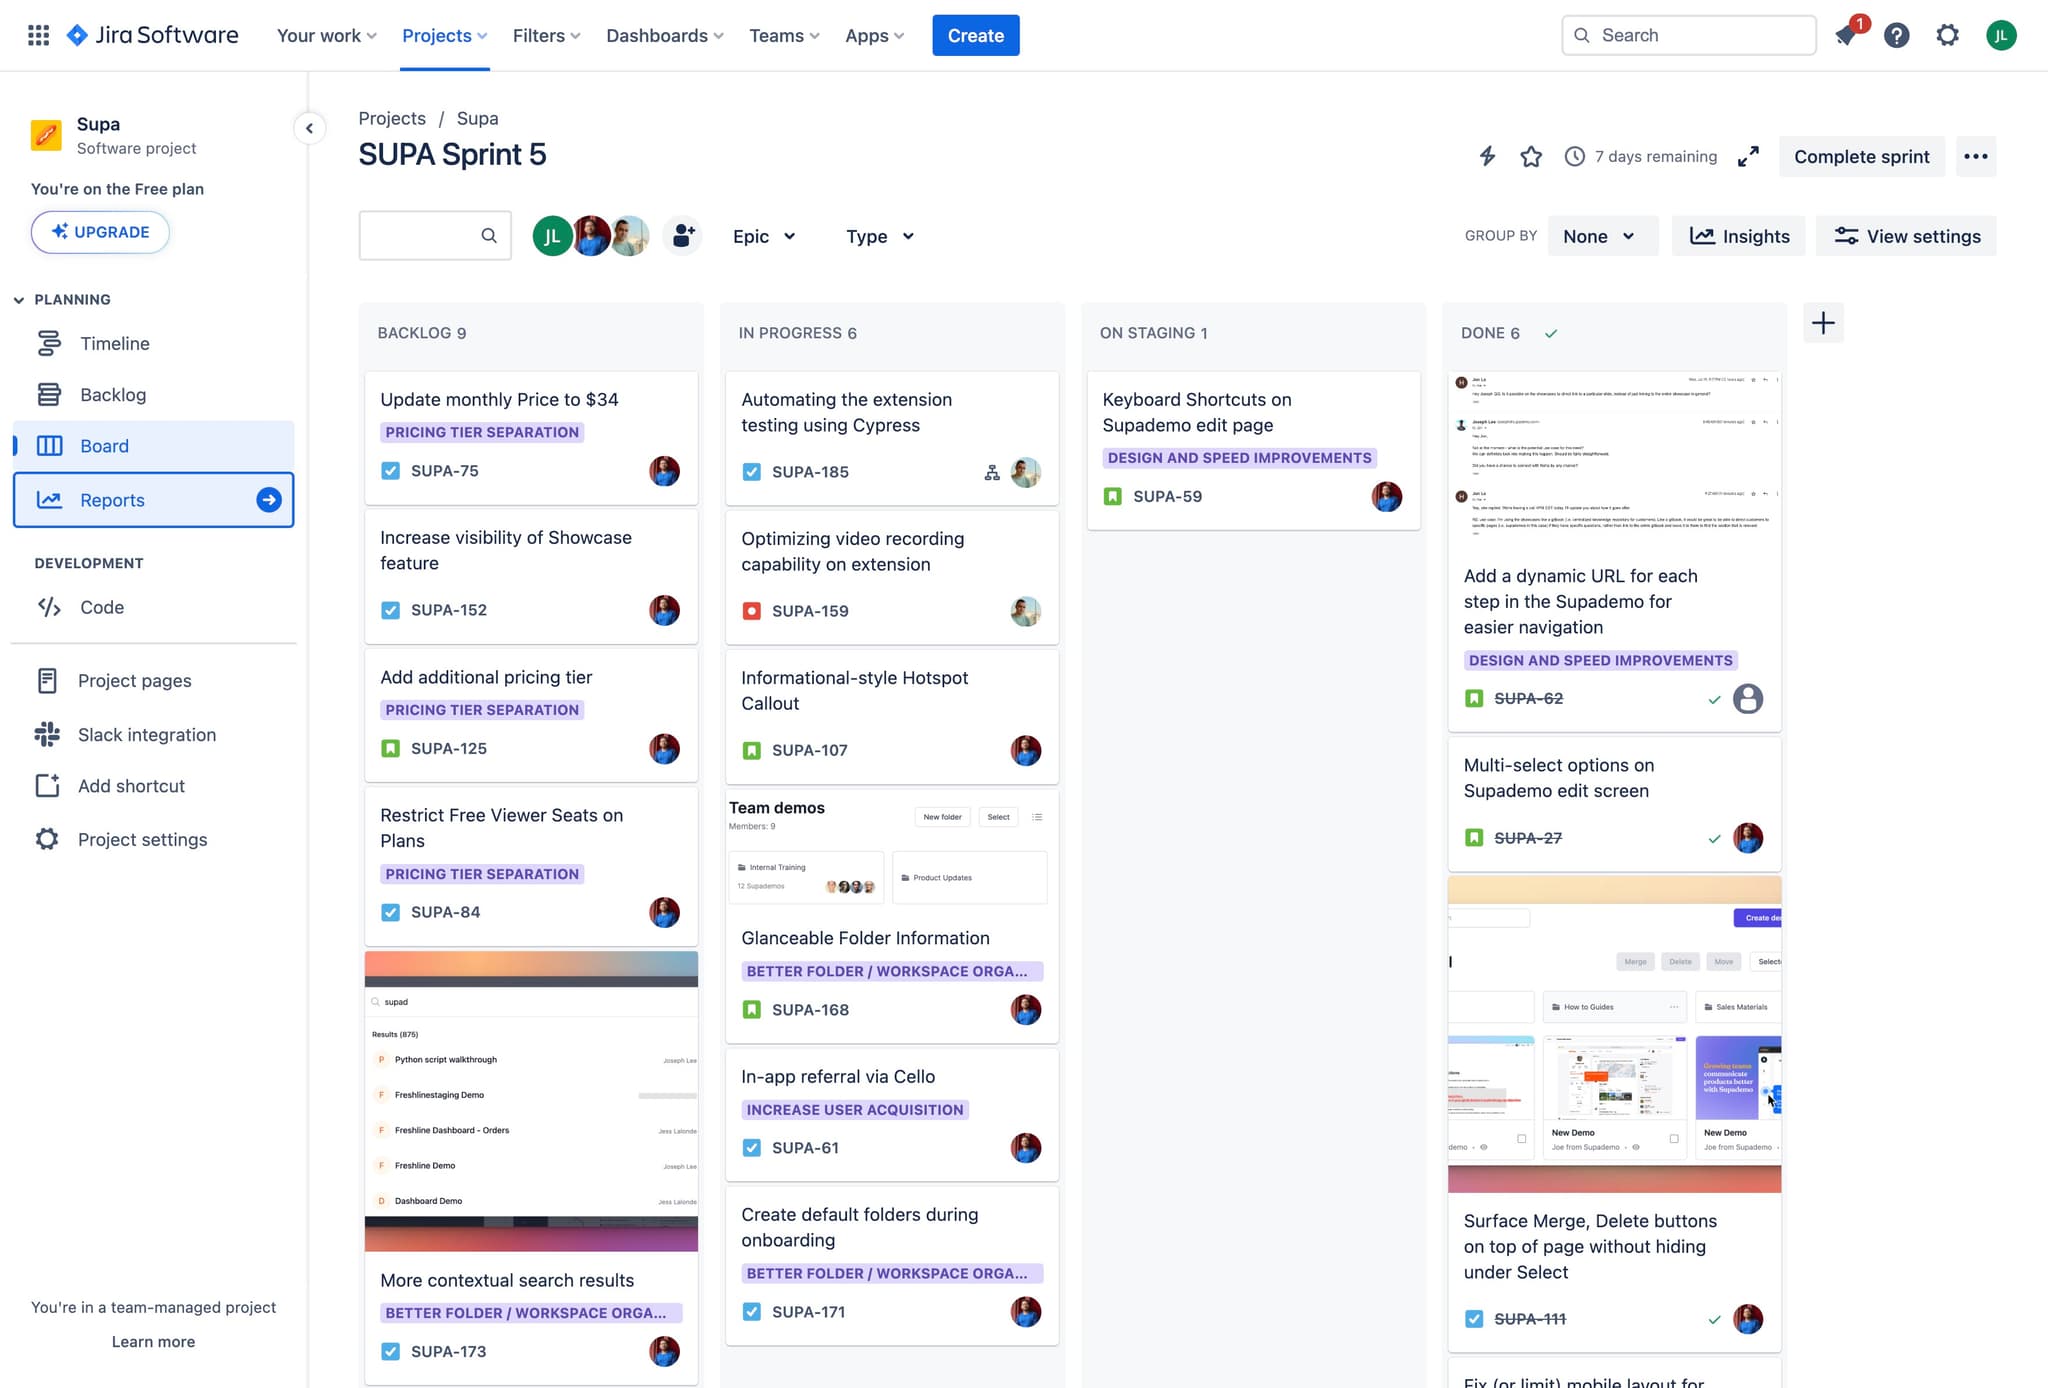Click the add people avatar icon

pos(683,236)
